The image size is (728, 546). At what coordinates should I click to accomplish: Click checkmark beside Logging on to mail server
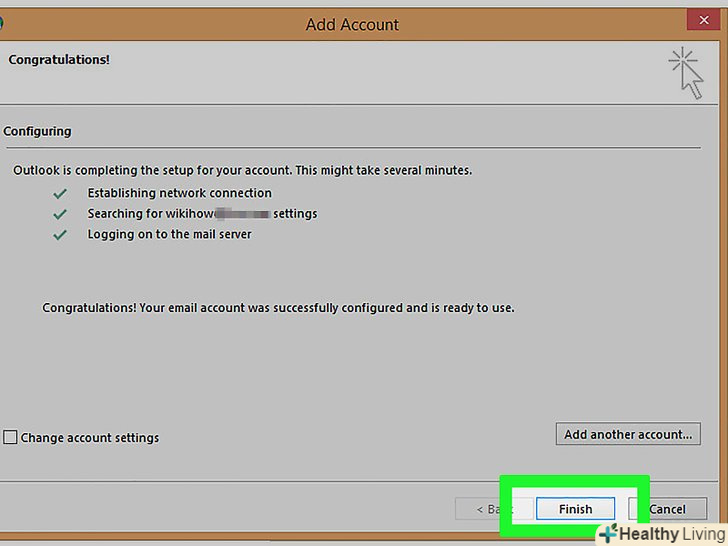click(x=60, y=235)
